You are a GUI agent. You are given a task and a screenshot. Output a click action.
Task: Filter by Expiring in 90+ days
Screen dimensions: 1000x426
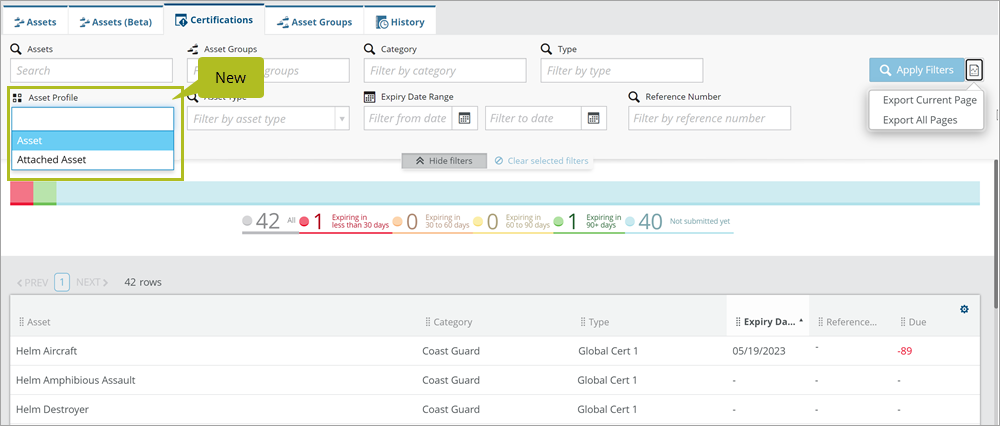589,221
